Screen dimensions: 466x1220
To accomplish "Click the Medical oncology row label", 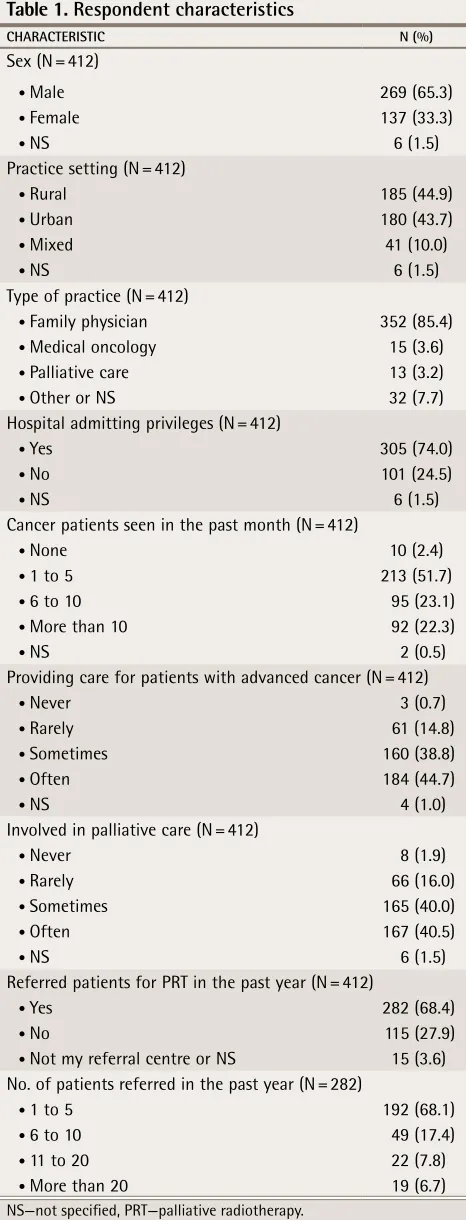I will 87,347.
